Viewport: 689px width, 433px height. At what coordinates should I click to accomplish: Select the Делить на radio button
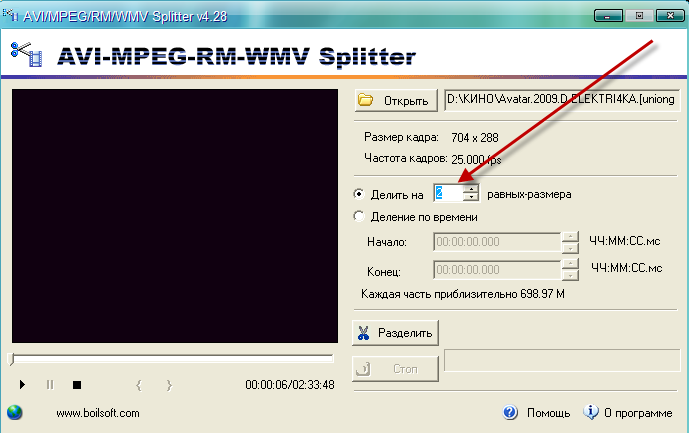click(359, 194)
